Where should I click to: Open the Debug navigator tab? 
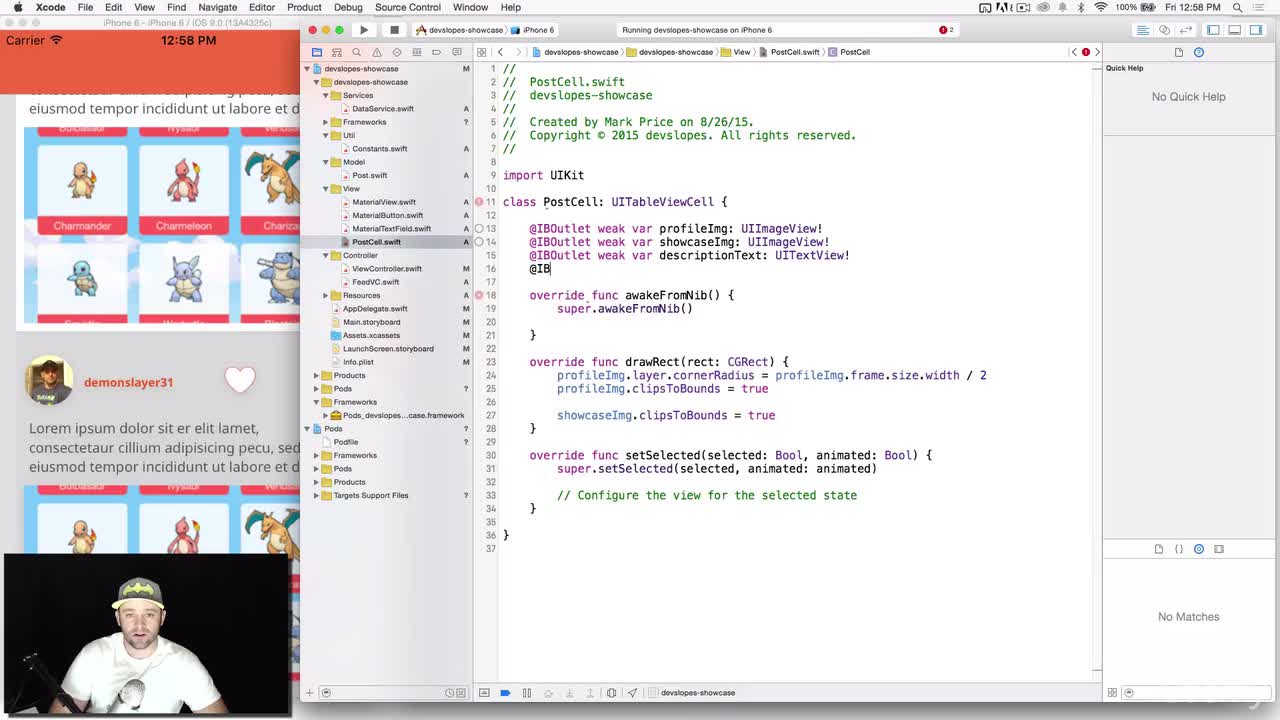tap(417, 52)
